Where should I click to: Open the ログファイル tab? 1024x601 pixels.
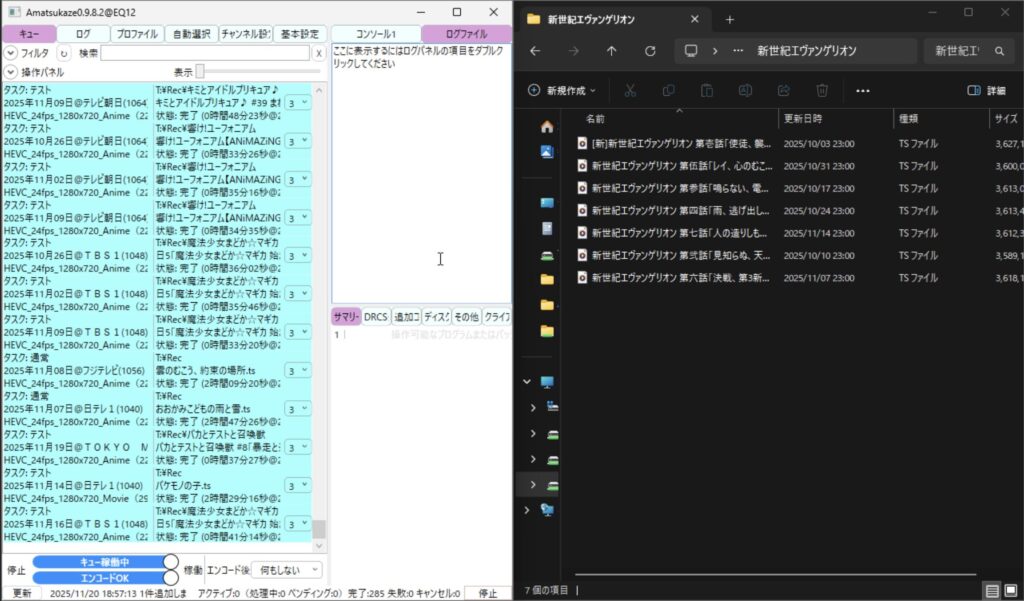[x=466, y=34]
